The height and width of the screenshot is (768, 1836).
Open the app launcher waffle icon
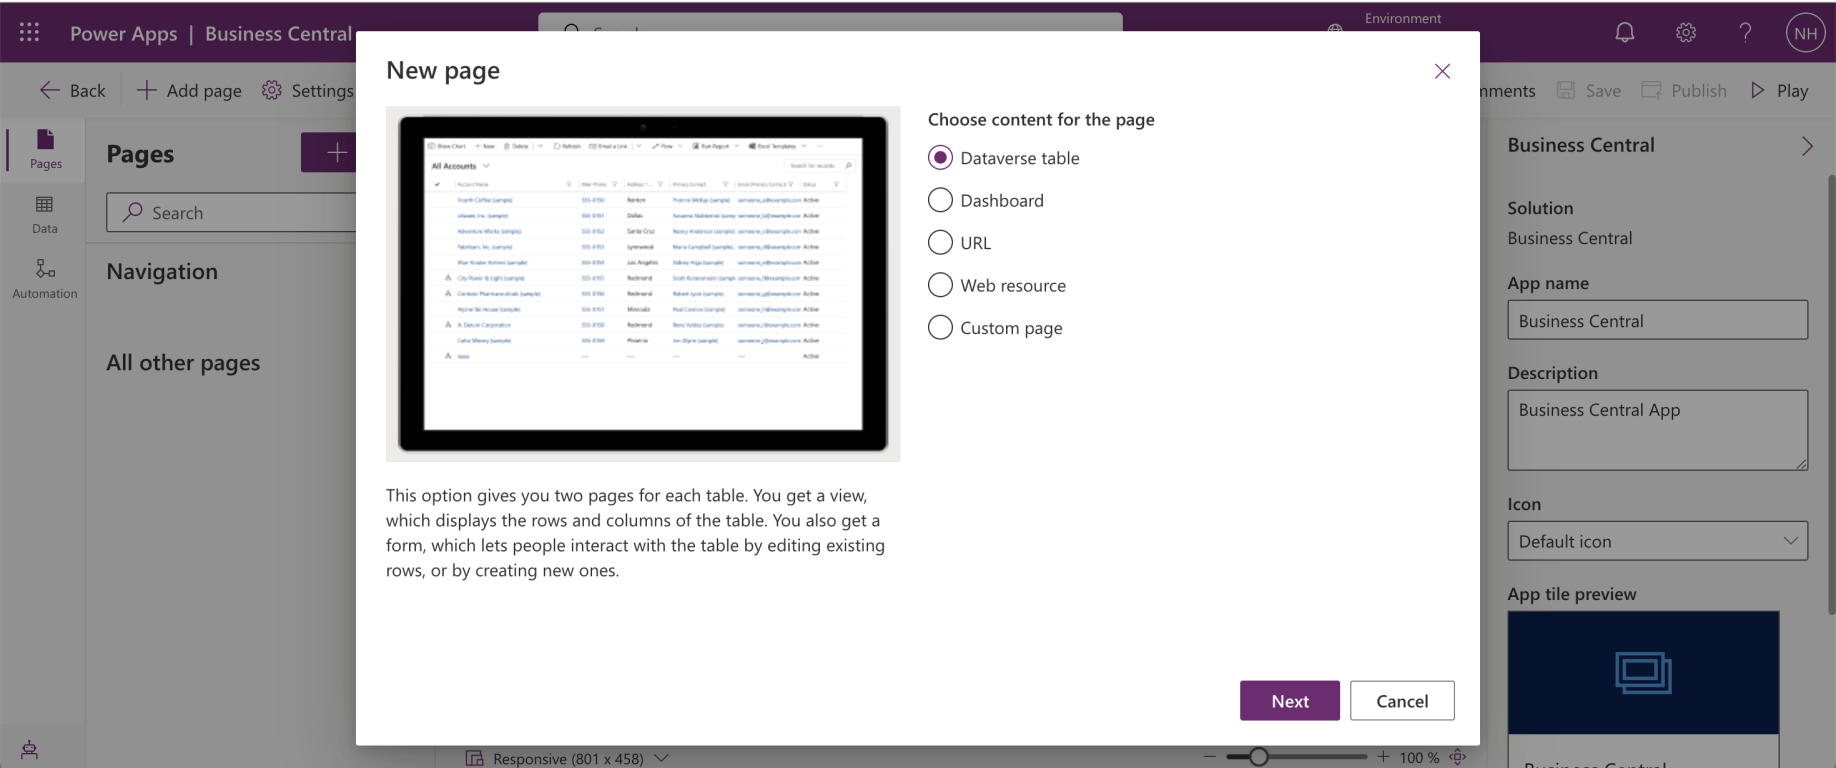pyautogui.click(x=29, y=33)
